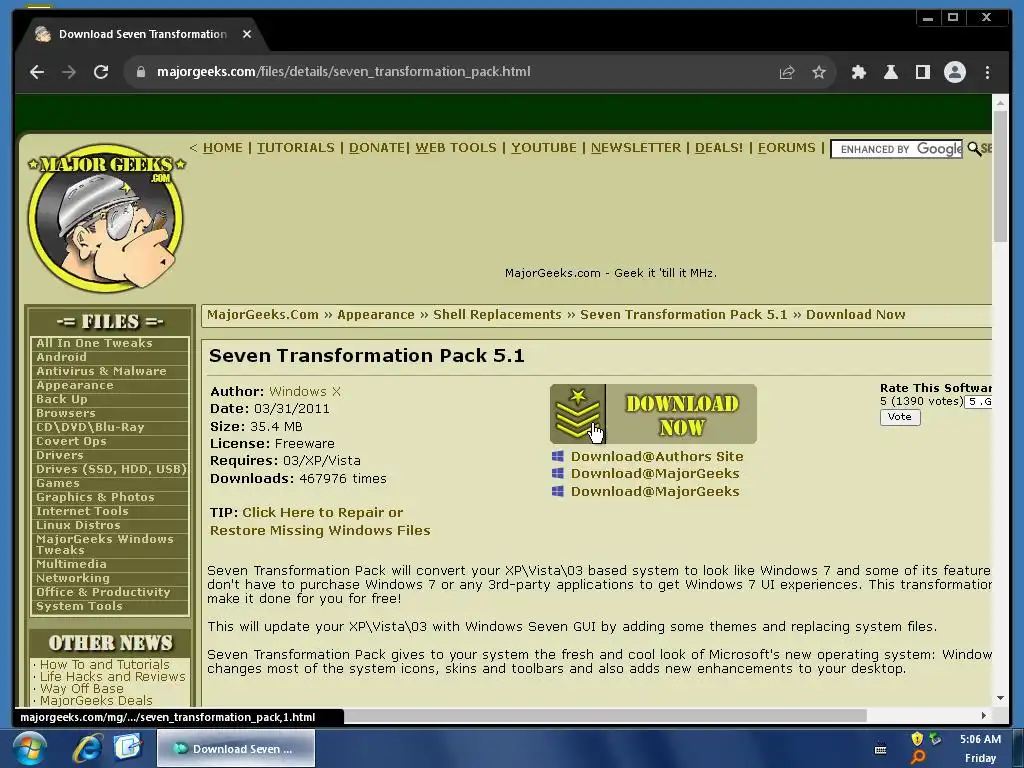Click Appearance in the breadcrumb
The image size is (1024, 768).
pyautogui.click(x=376, y=315)
